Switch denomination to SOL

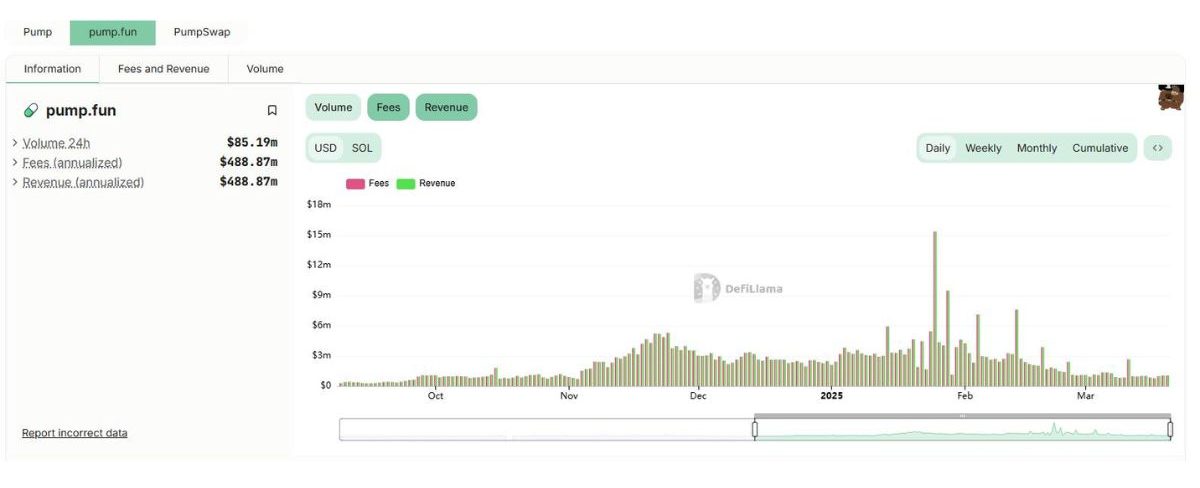[x=362, y=148]
